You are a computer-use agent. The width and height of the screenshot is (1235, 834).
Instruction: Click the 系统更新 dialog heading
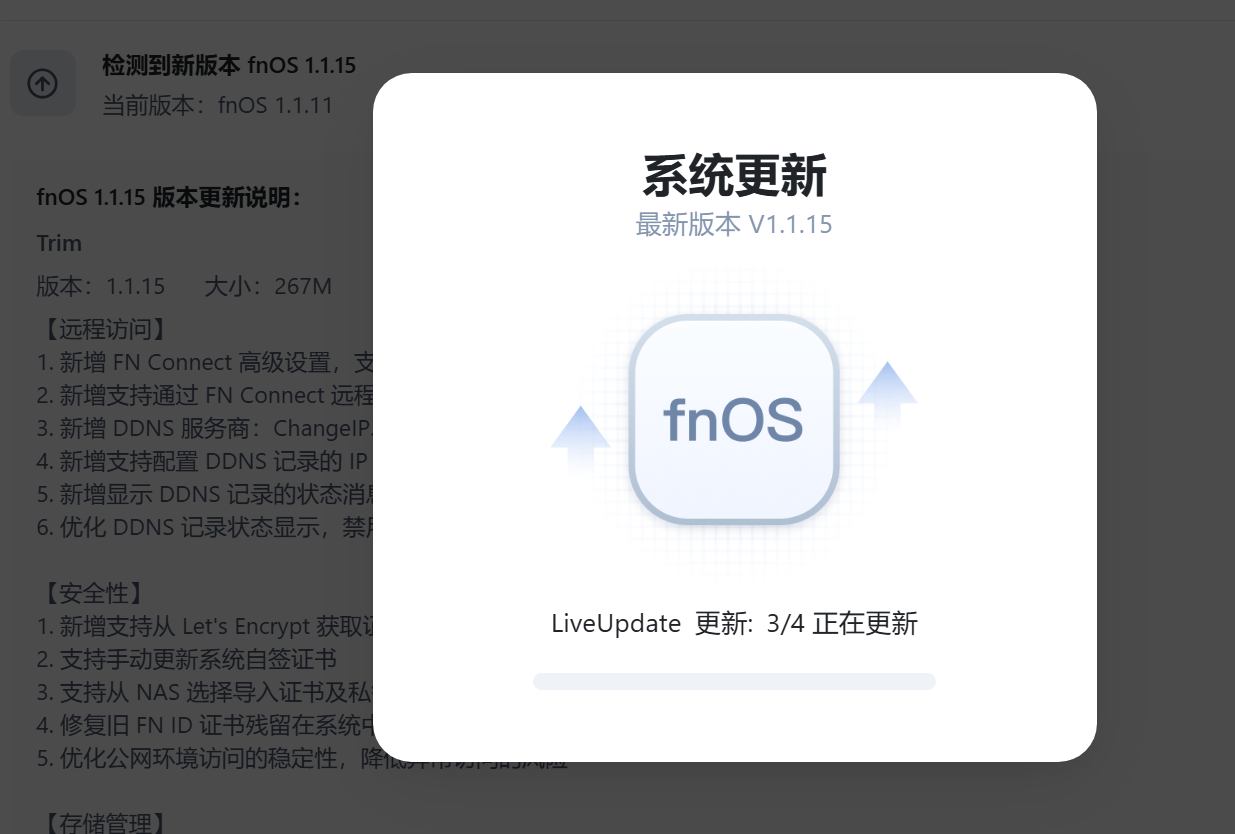click(734, 176)
